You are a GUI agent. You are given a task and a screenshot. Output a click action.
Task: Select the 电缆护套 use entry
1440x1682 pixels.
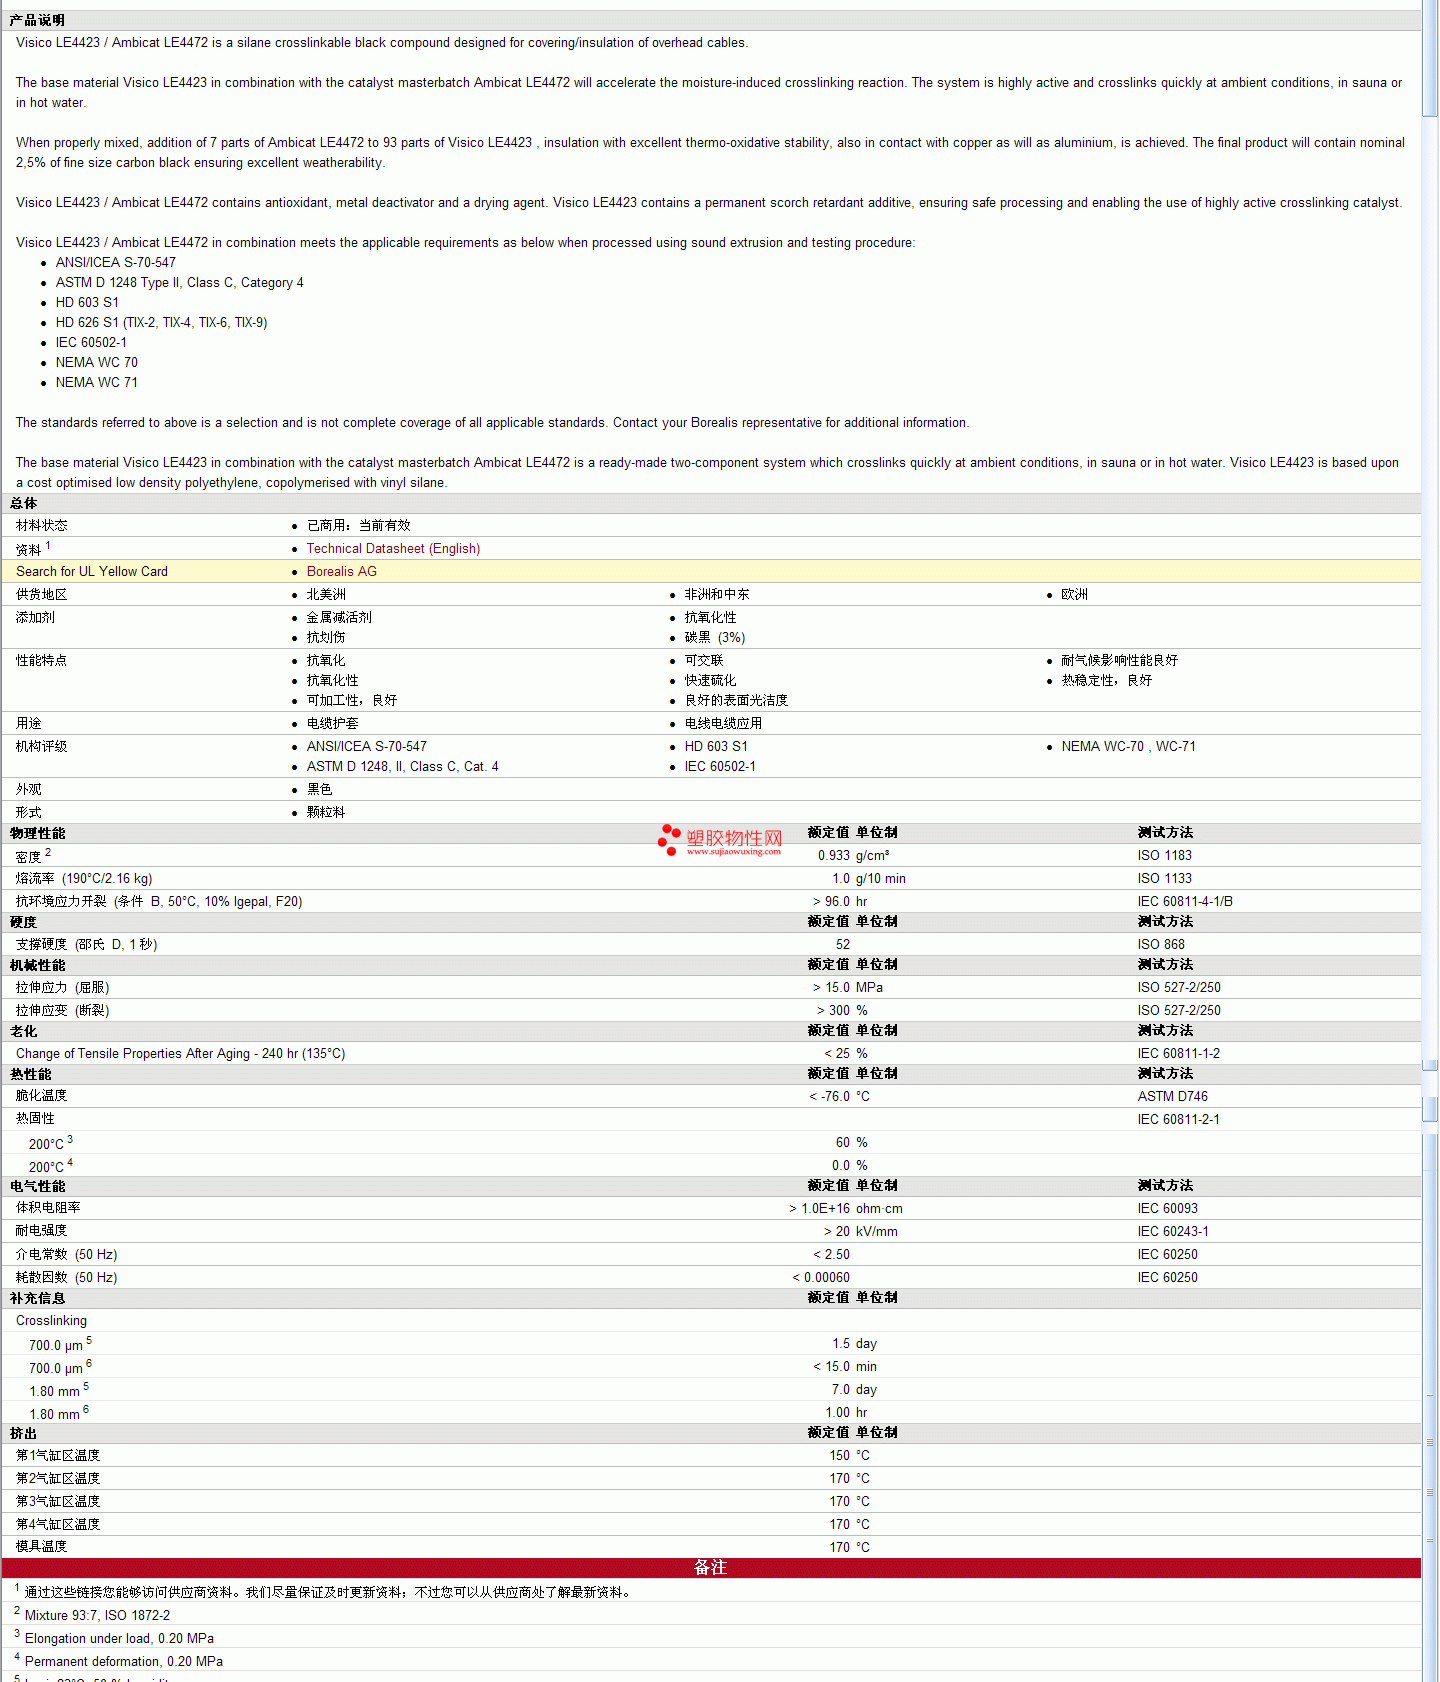pyautogui.click(x=332, y=723)
